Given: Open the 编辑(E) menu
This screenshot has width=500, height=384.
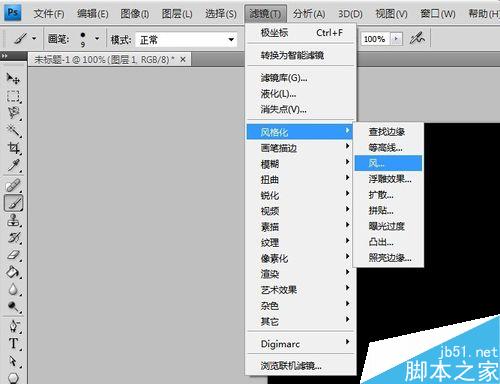Looking at the screenshot, I should pos(93,14).
